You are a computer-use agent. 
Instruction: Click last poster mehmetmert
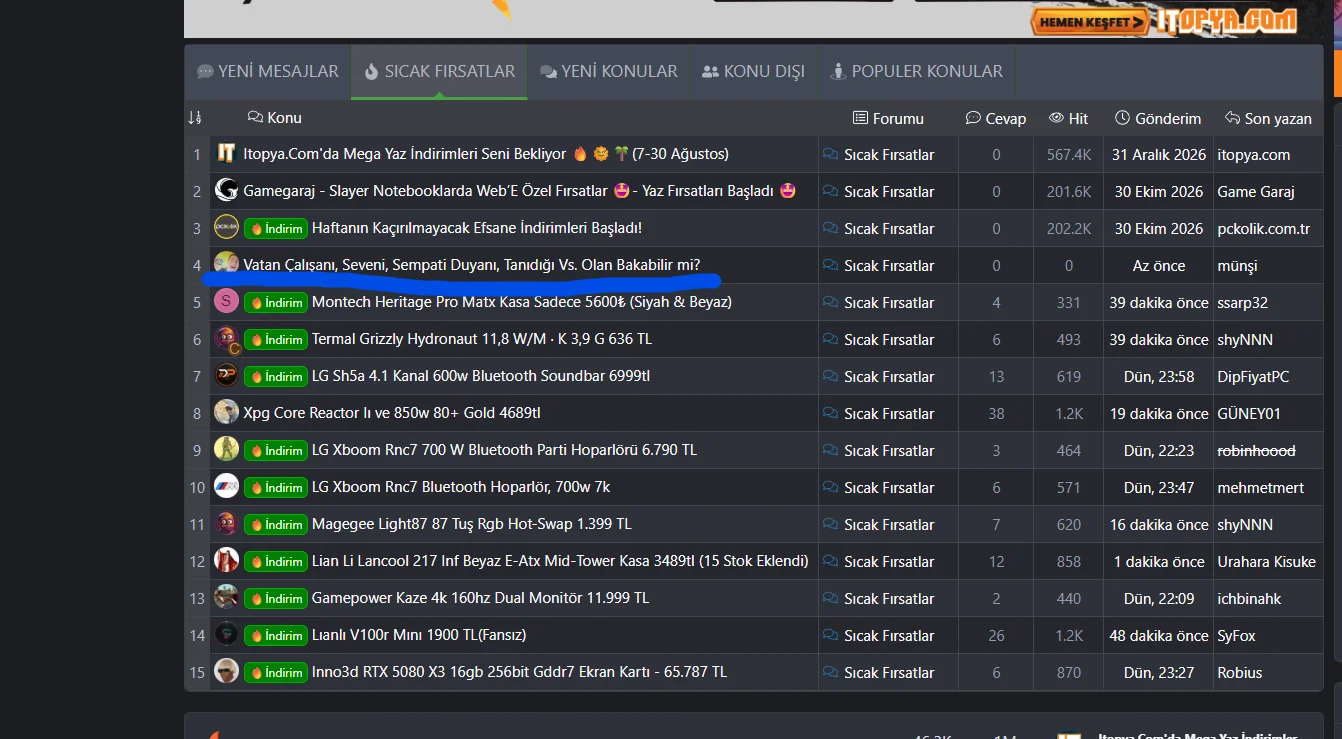click(1261, 488)
